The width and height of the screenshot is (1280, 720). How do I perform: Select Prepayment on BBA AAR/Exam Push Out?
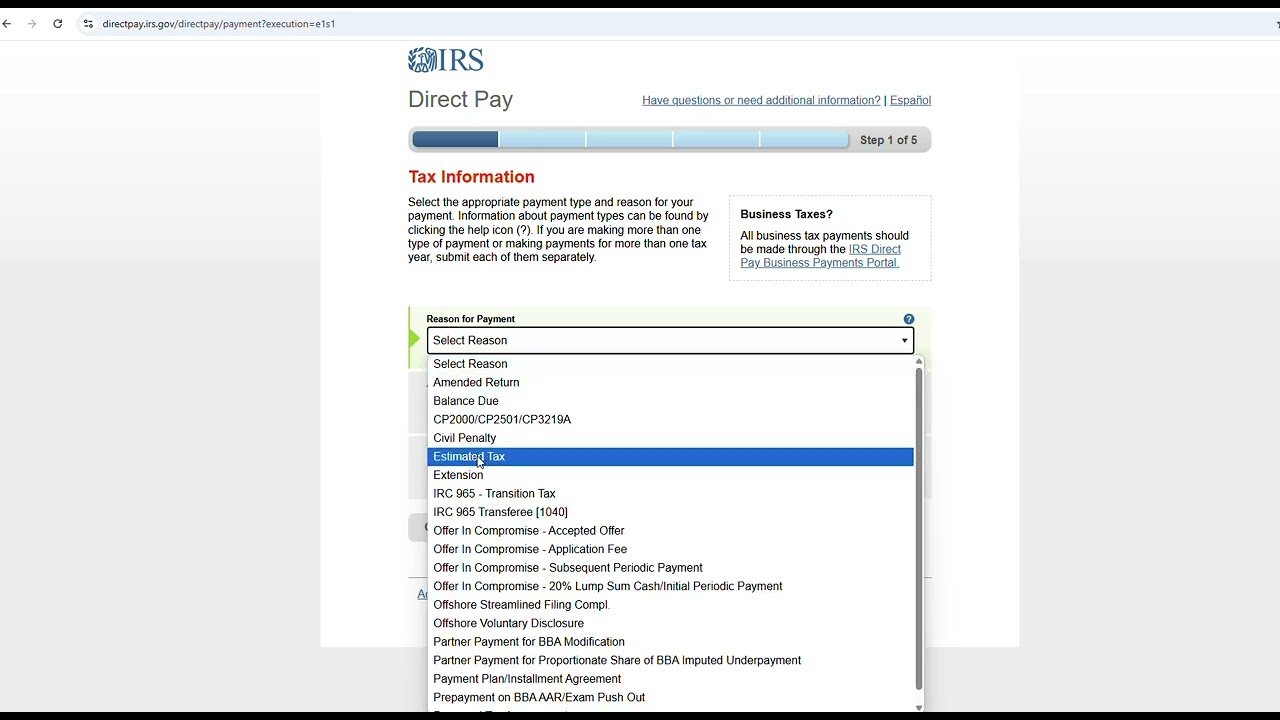(670, 697)
